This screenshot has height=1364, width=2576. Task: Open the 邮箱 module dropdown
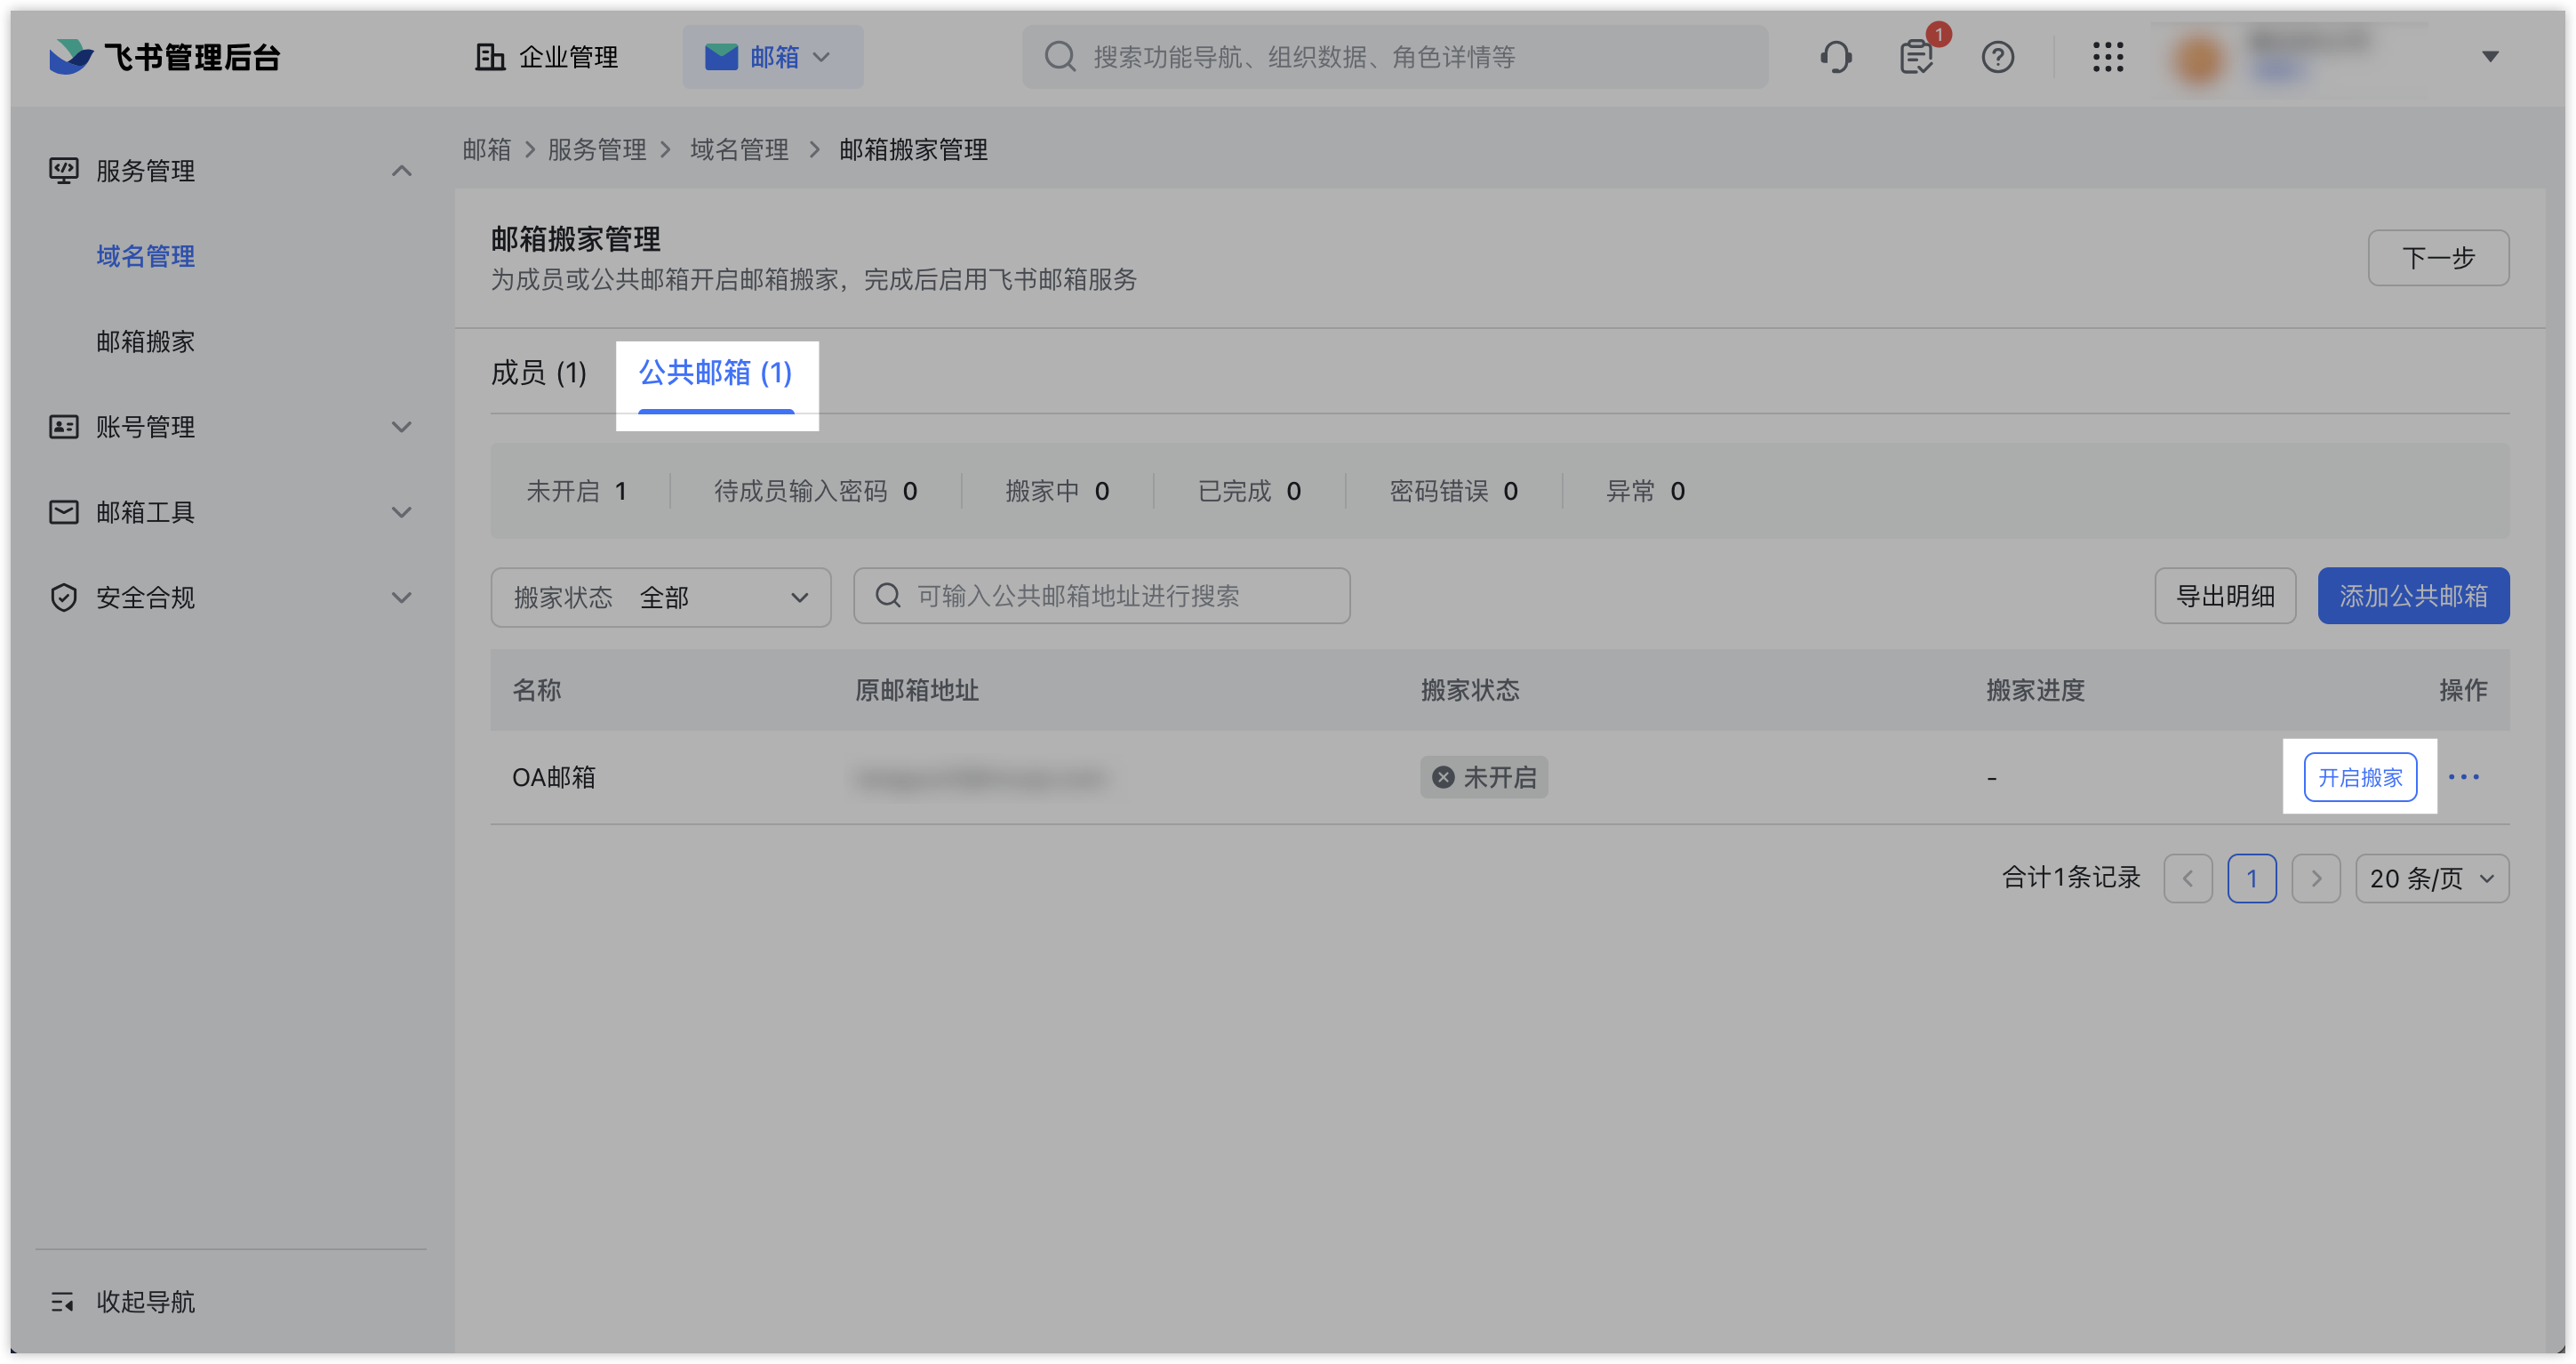tap(771, 57)
